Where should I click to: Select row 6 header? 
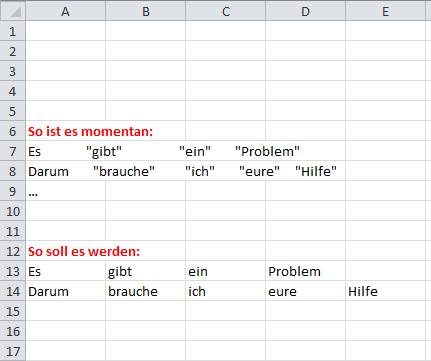point(13,131)
